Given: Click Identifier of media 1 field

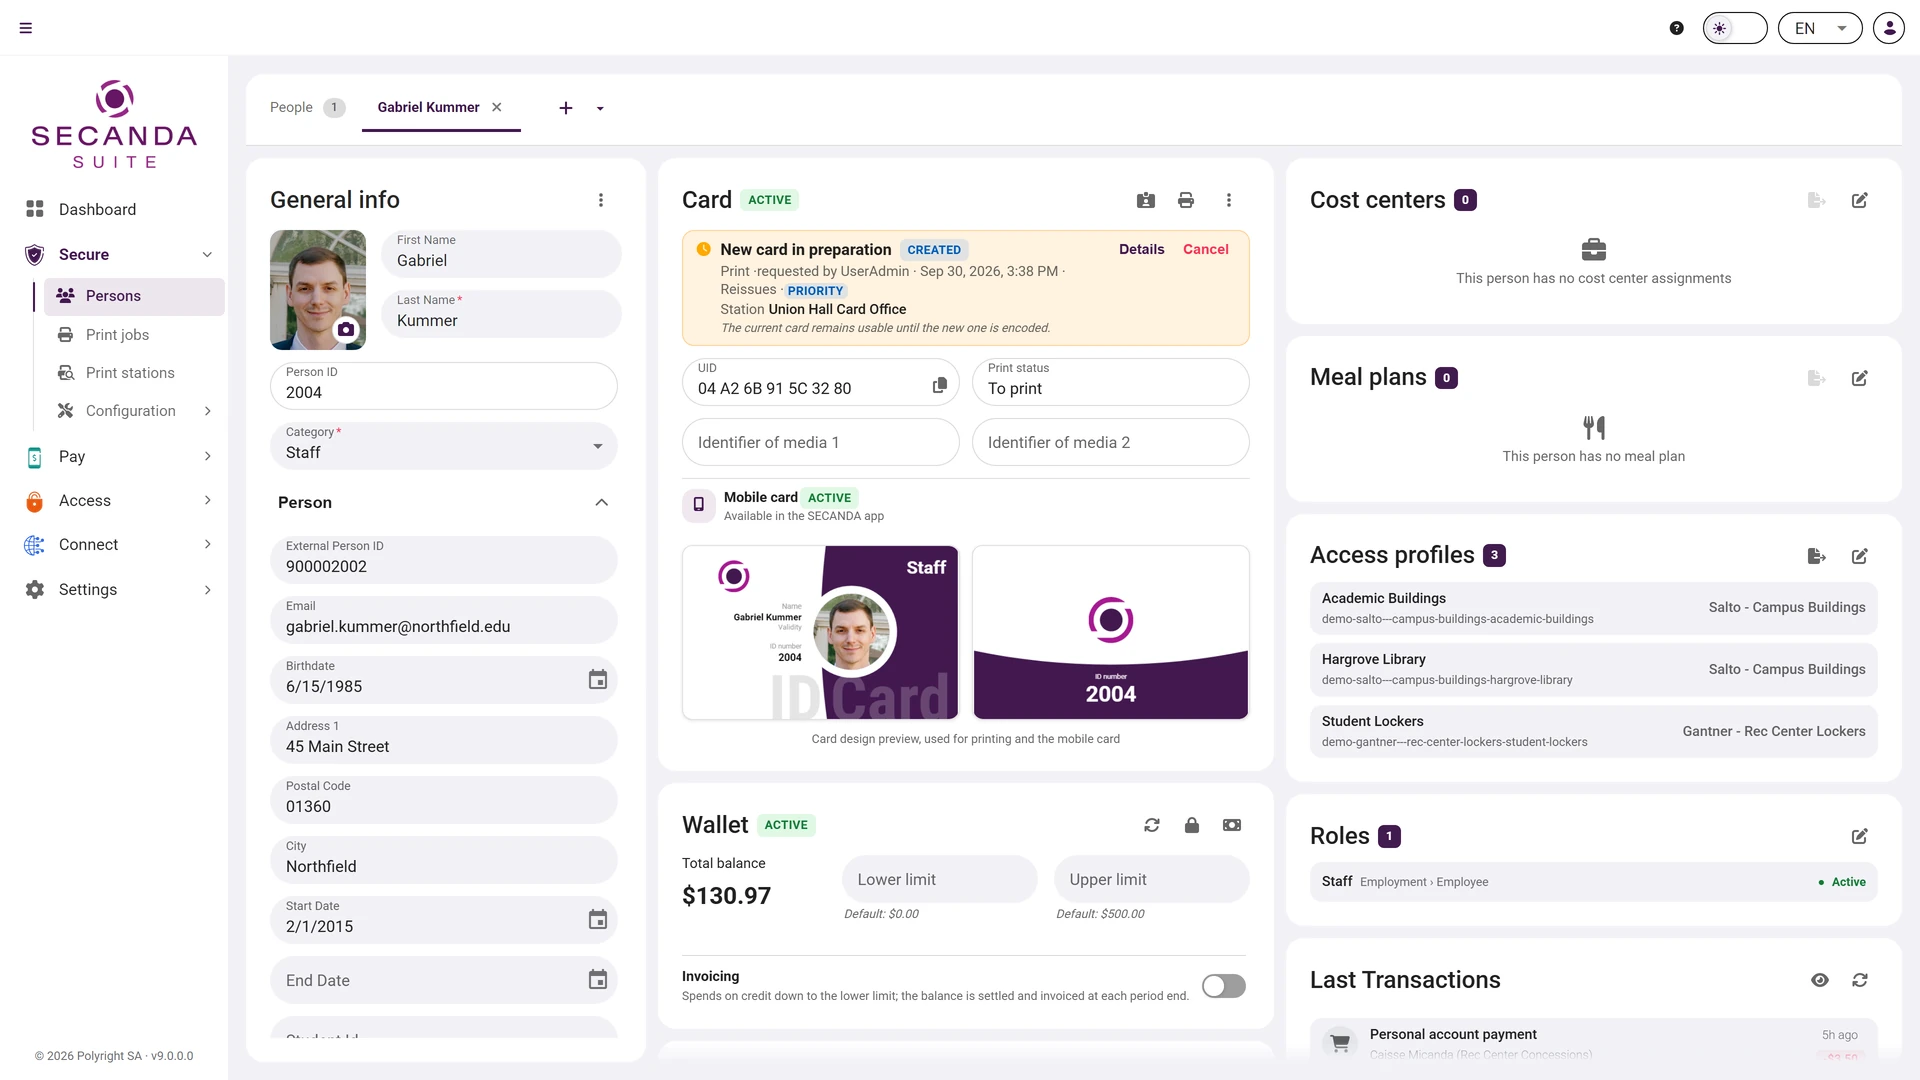Looking at the screenshot, I should pyautogui.click(x=821, y=442).
